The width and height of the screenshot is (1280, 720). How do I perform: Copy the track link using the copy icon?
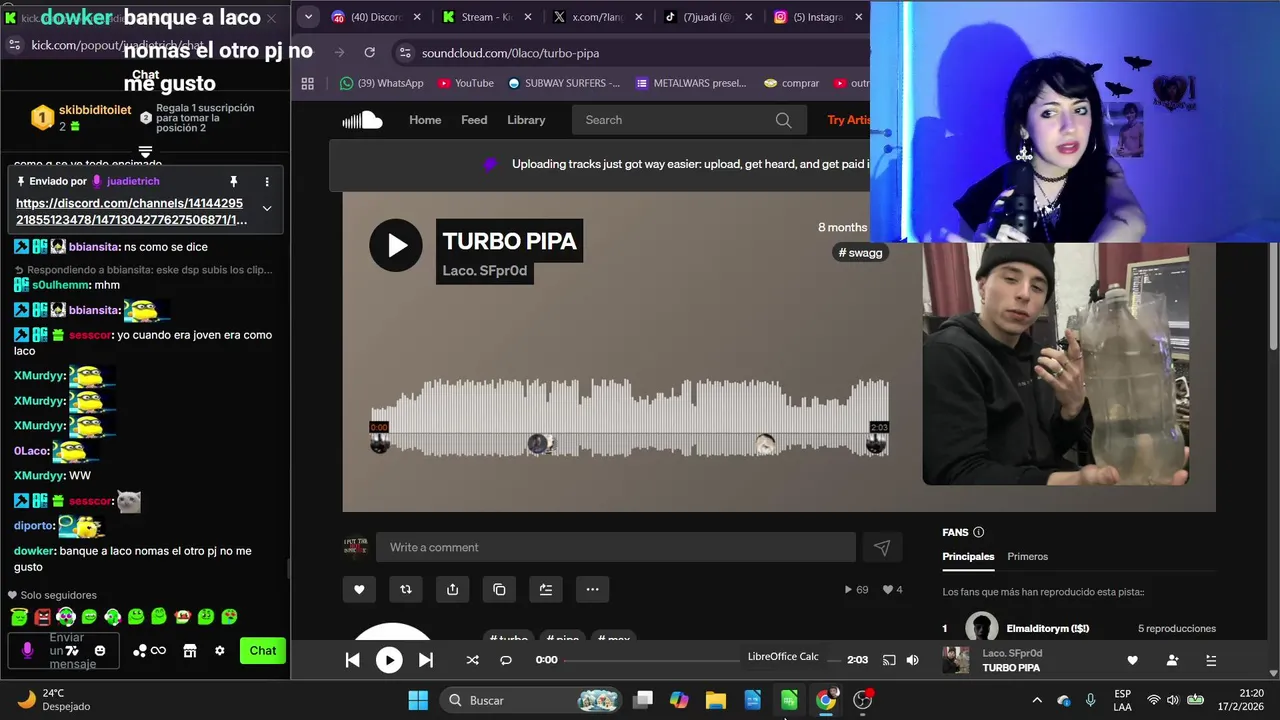tap(499, 589)
